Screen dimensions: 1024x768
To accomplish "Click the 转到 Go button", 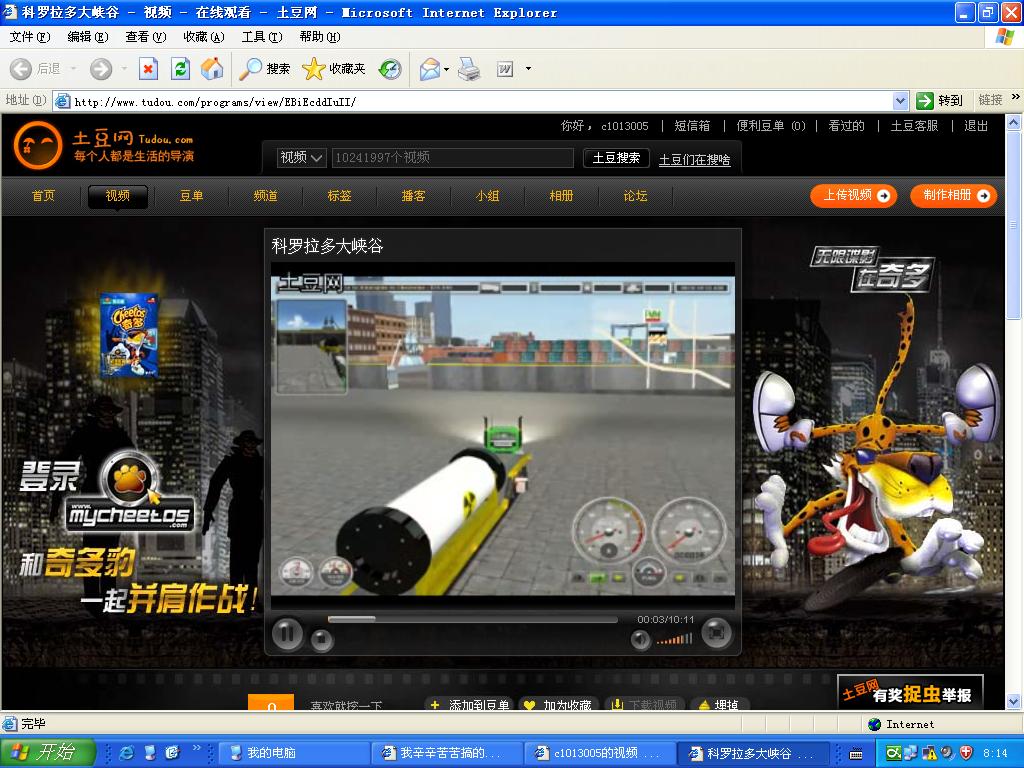I will [940, 101].
